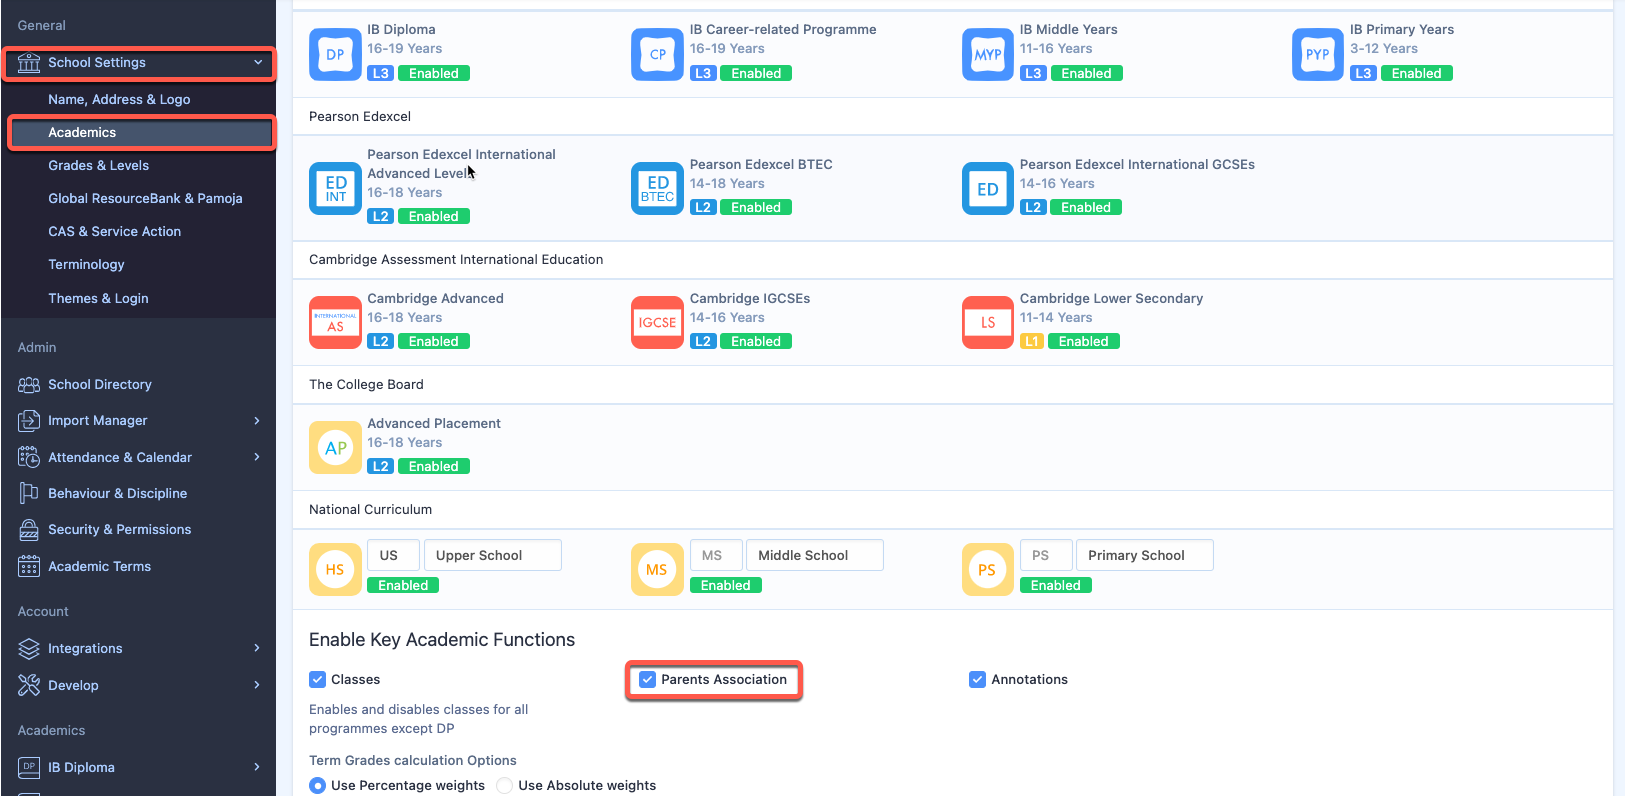
Task: Select Use Absolute weights radio button
Action: pos(505,786)
